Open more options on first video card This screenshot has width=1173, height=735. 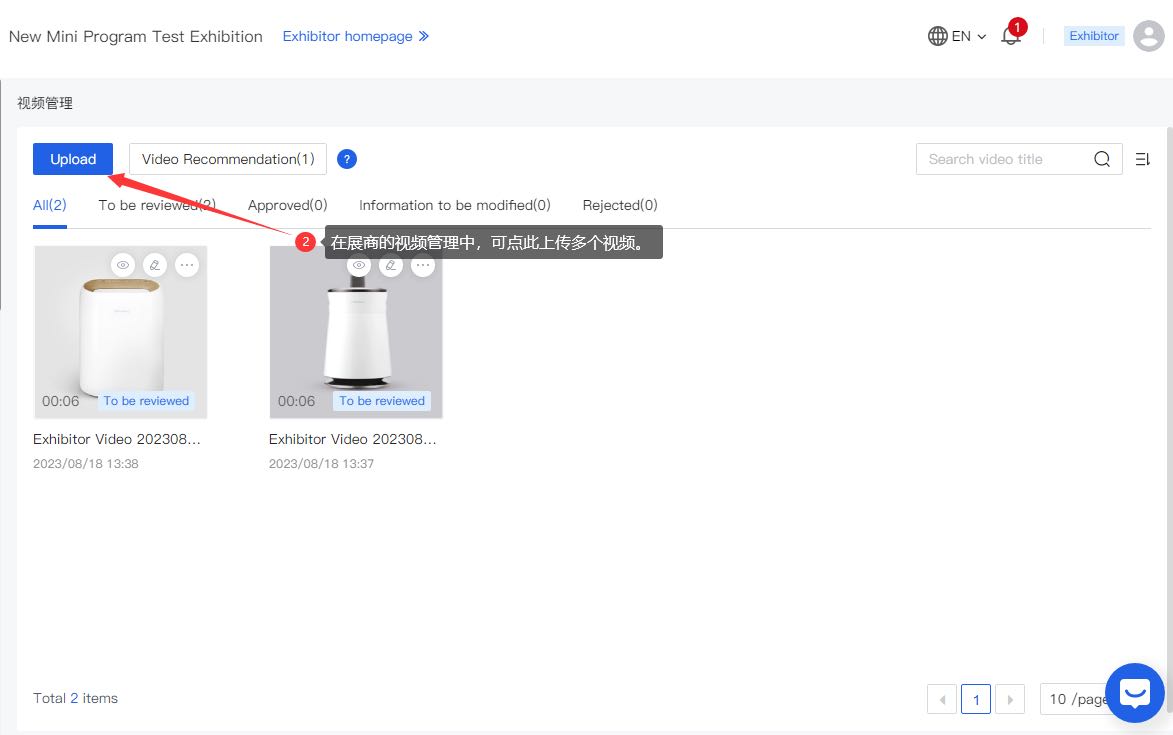(x=187, y=265)
